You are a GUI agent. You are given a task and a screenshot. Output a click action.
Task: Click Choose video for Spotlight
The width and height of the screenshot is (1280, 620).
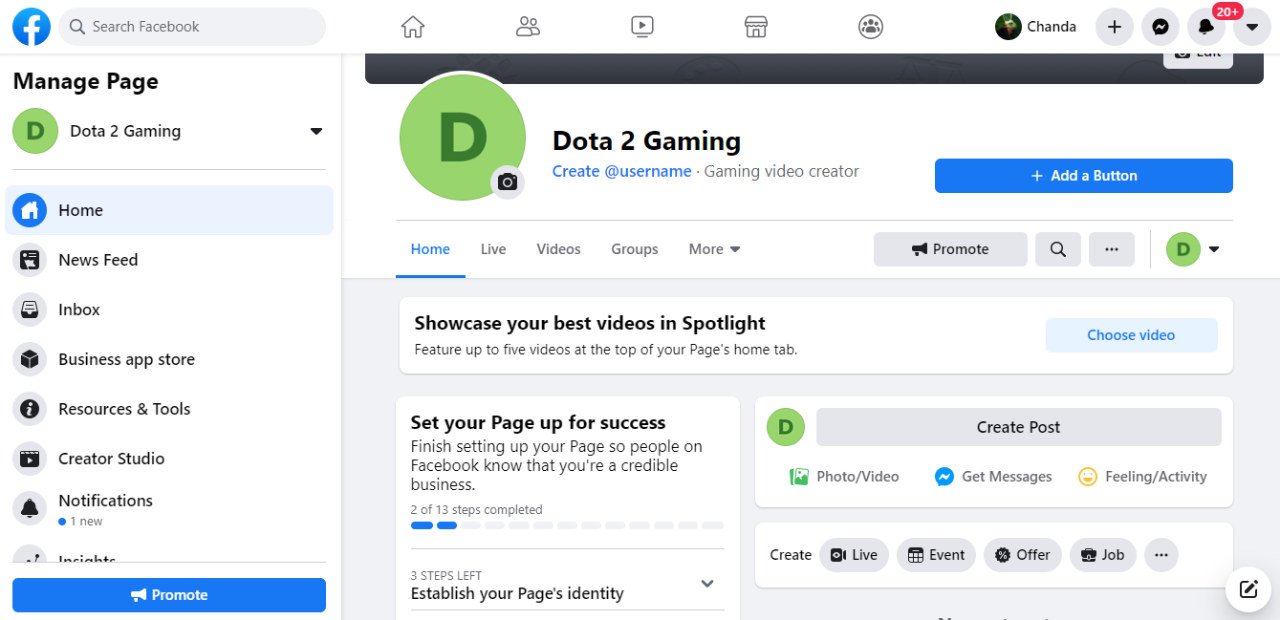[1132, 335]
